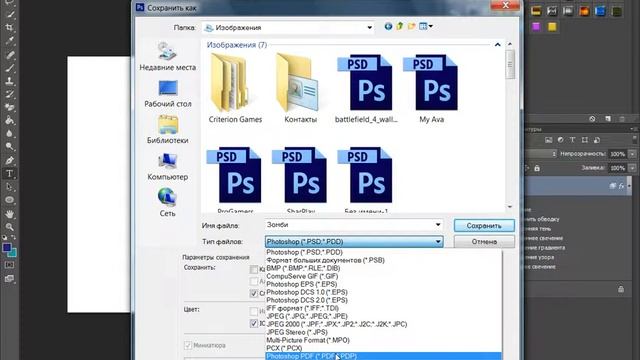The image size is (640, 360).
Task: Choose CompuServe GIF format
Action: coord(383,276)
